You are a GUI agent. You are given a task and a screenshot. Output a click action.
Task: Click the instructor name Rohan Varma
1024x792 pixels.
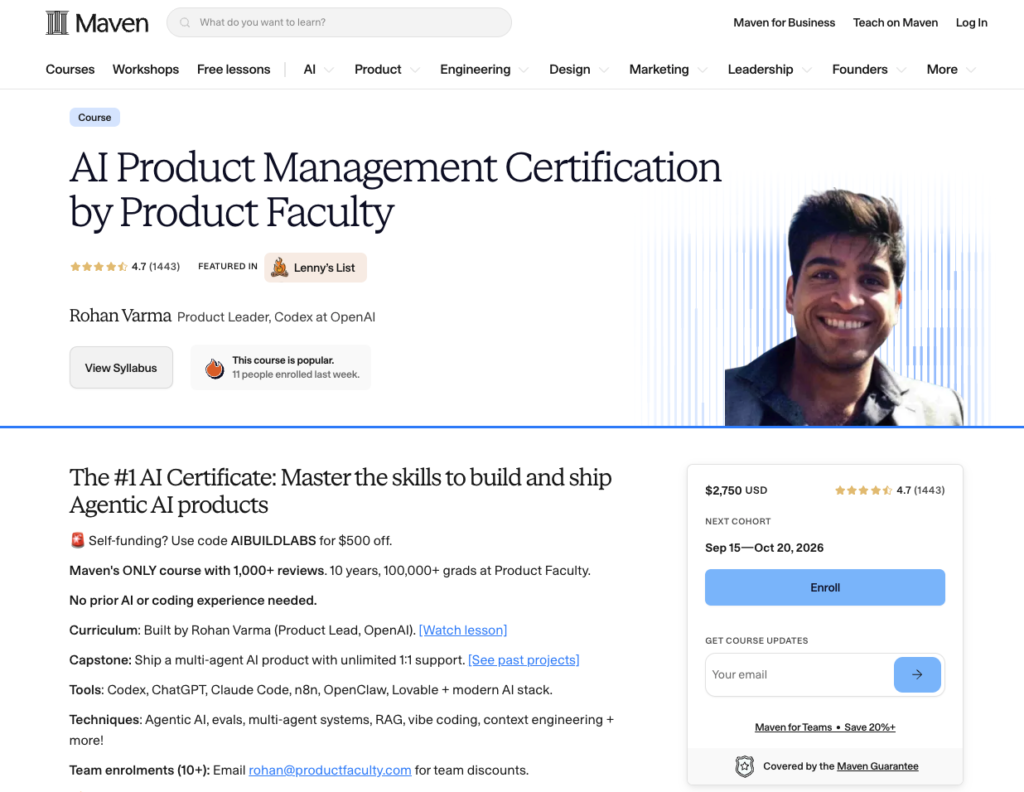click(x=120, y=315)
